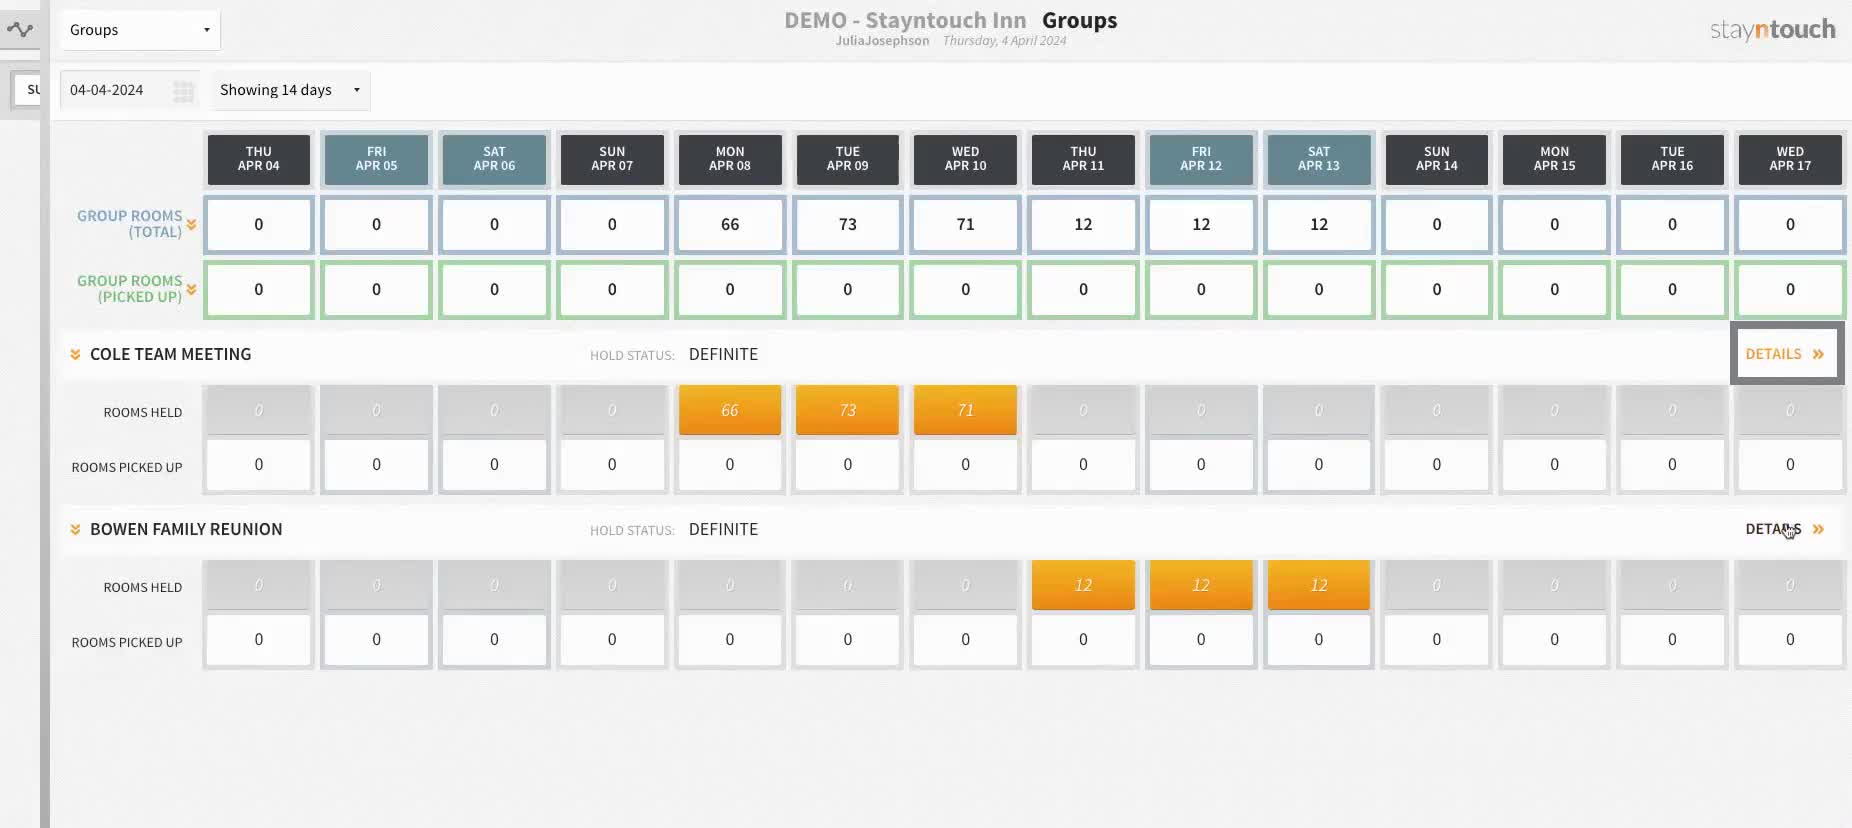Click Bowen rooms held 12 on Apr 11
Viewport: 1852px width, 828px height.
[x=1083, y=585]
